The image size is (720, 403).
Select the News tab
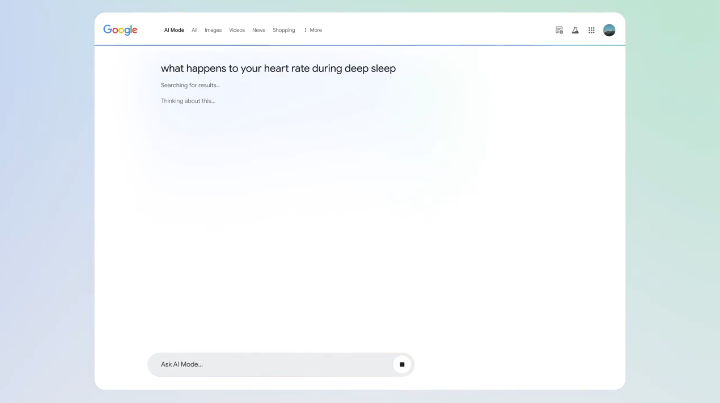(x=259, y=30)
